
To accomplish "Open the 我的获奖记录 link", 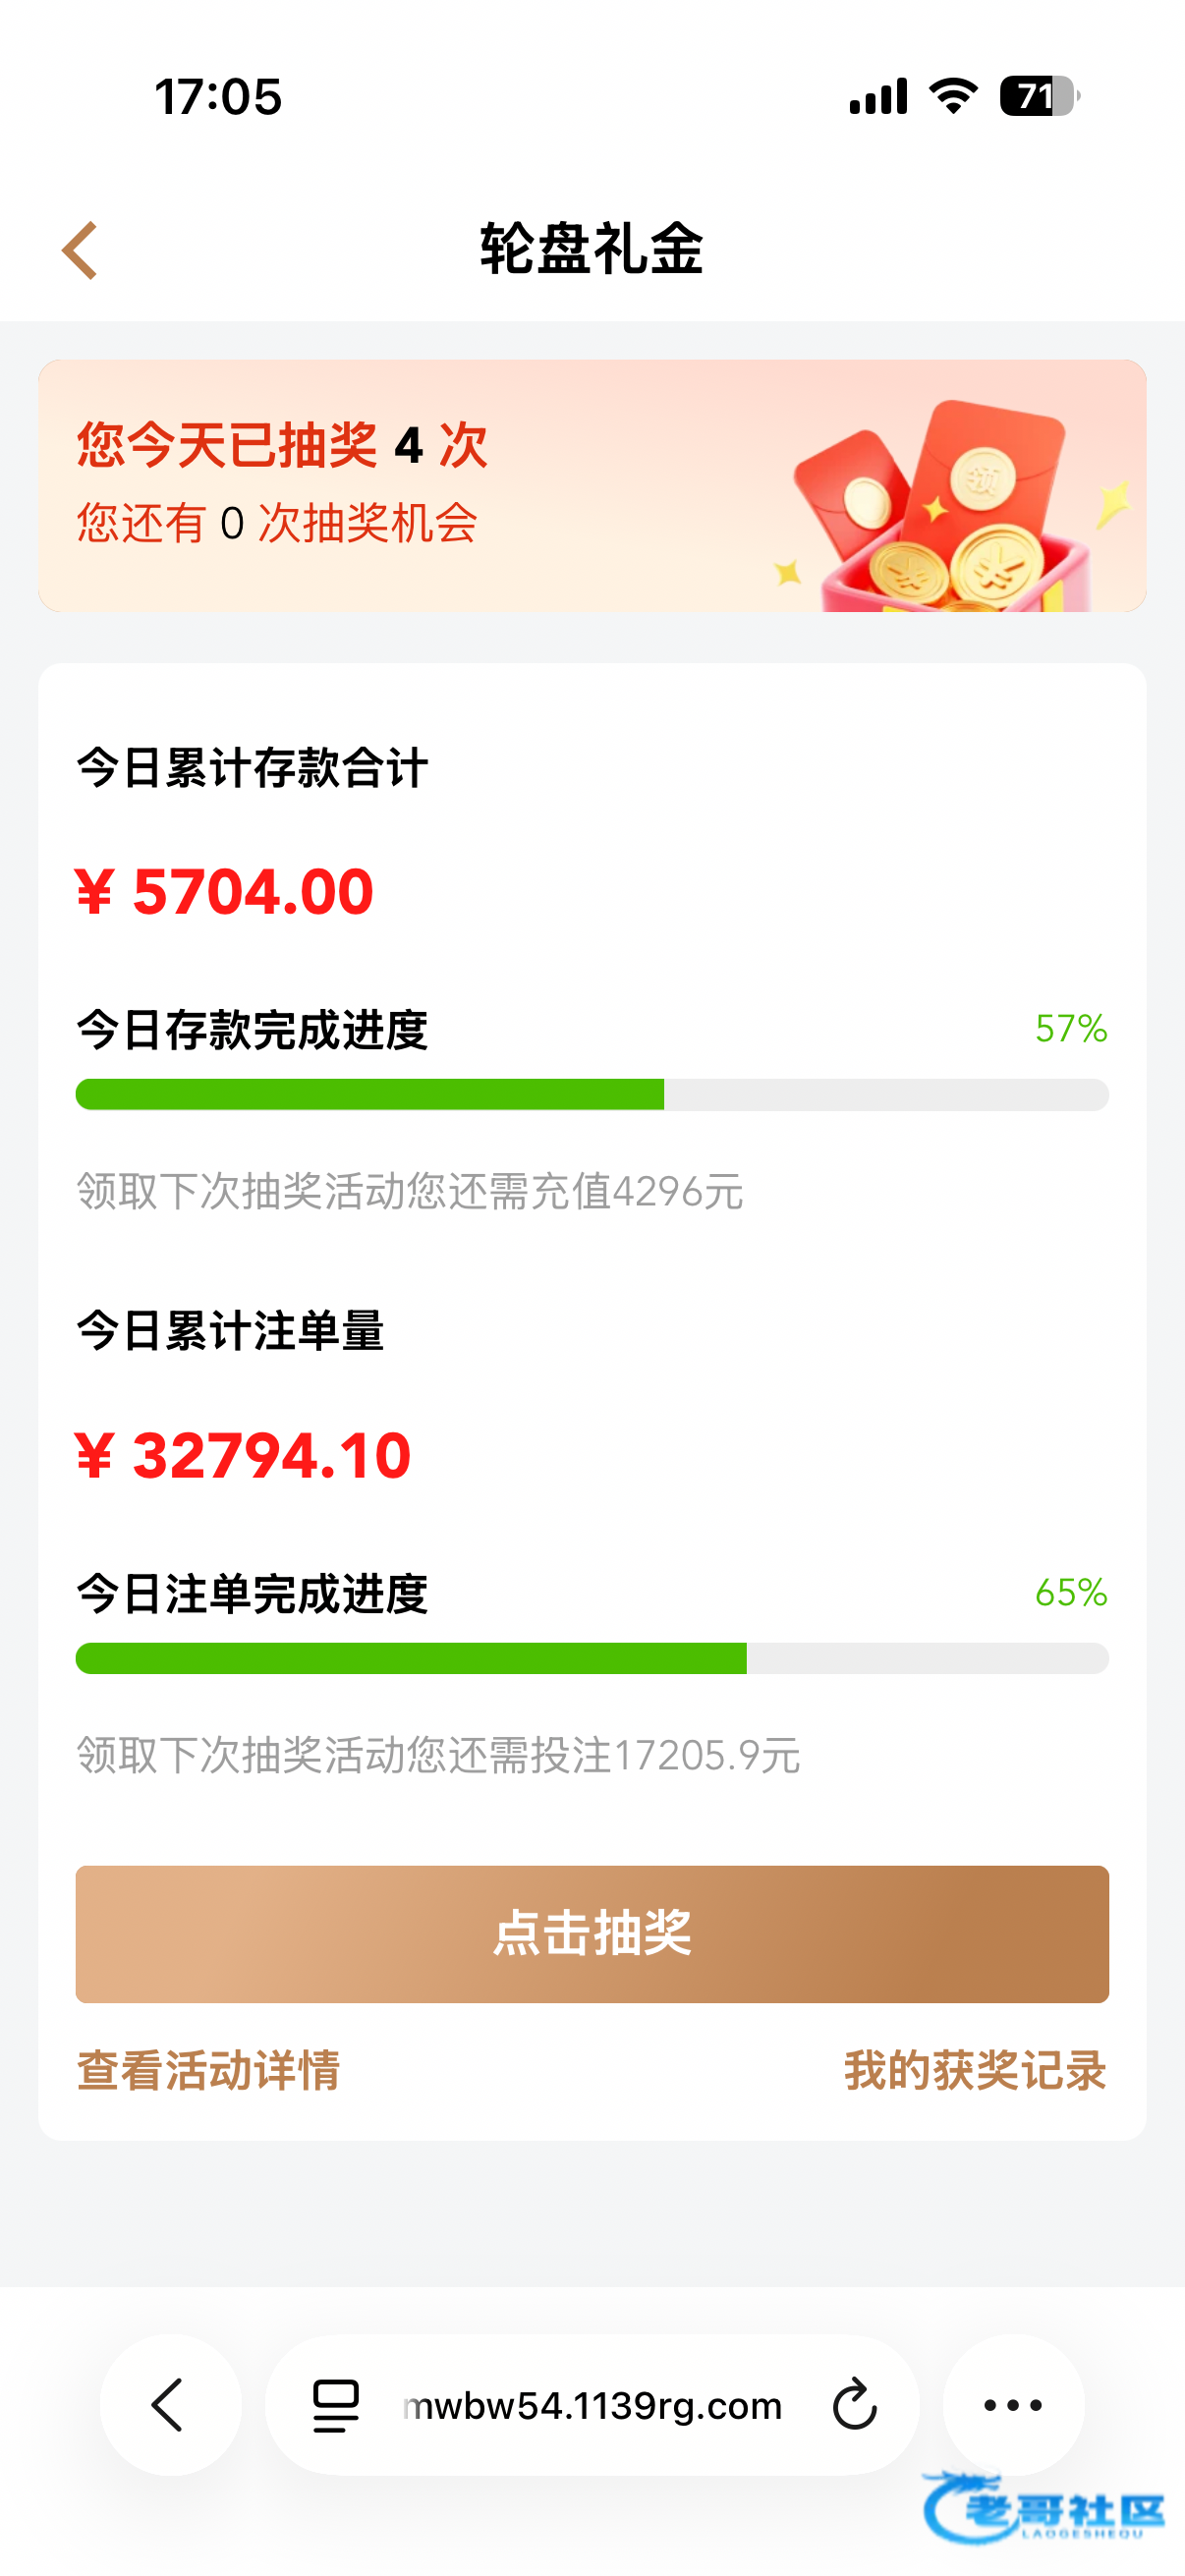I will tap(975, 2070).
